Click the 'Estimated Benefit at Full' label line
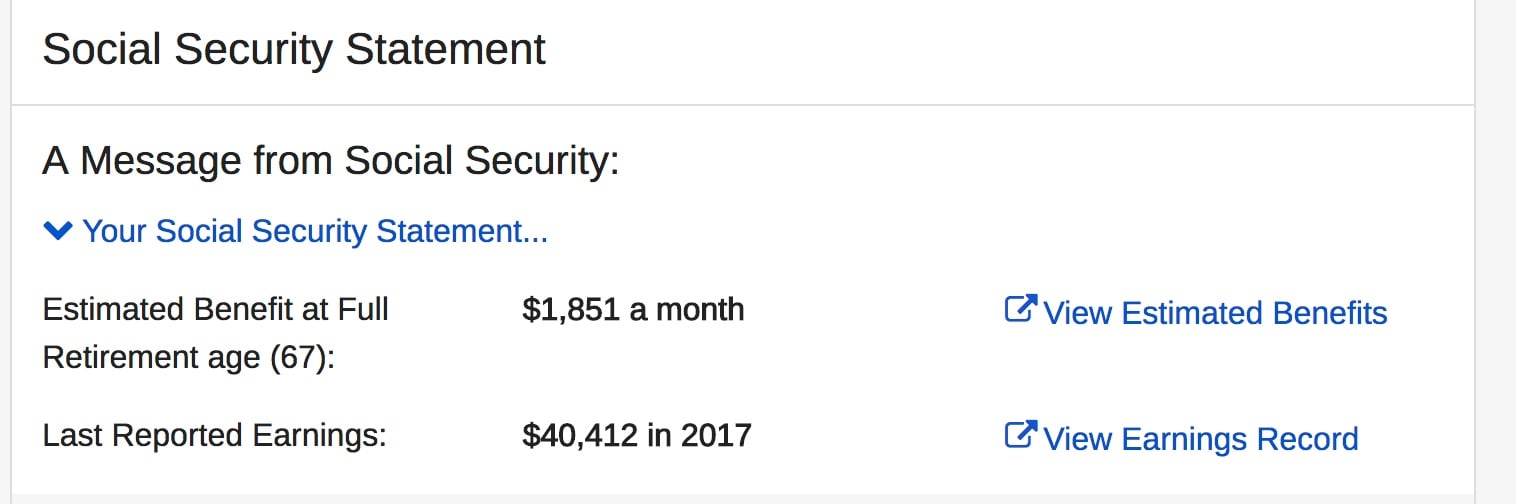This screenshot has height=504, width=1516. click(215, 309)
